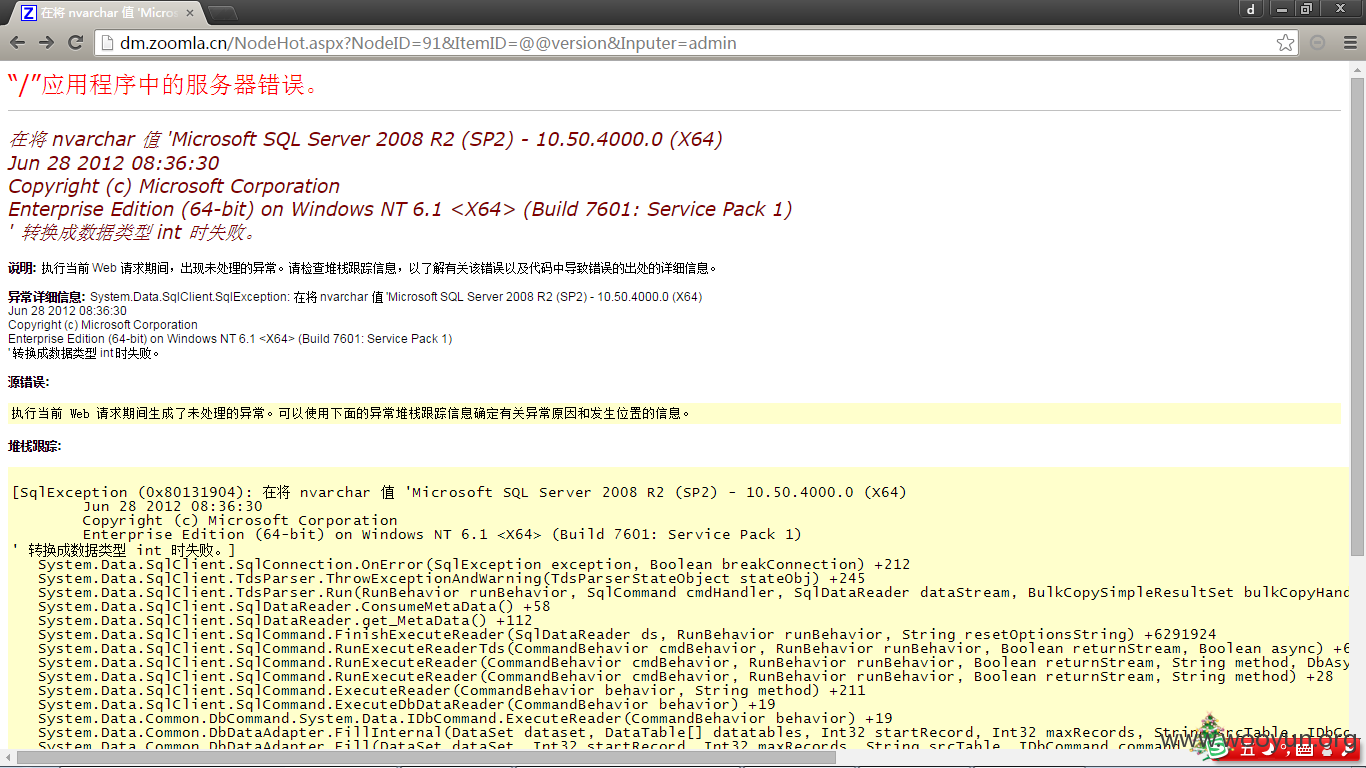Click the '[SqlException (0x80131904)' stack trace line
The height and width of the screenshot is (768, 1366).
459,492
